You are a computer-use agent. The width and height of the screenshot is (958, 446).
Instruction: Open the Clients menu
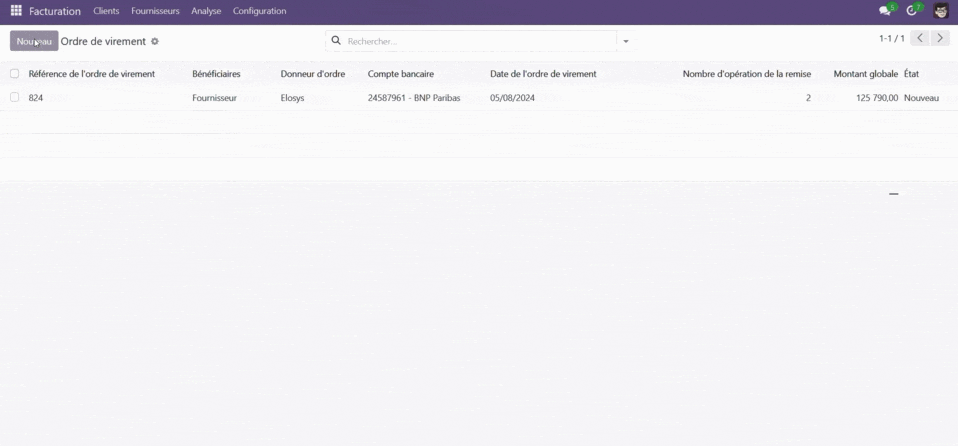[106, 11]
